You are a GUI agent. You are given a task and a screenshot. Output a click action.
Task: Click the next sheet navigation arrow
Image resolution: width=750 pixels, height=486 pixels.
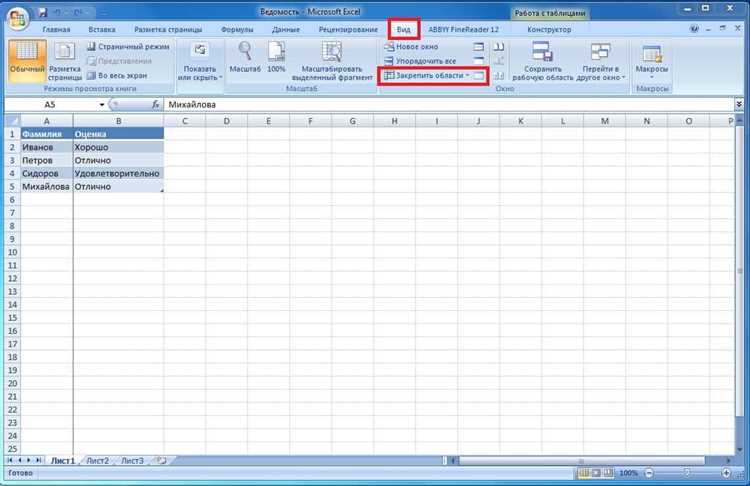click(29, 460)
